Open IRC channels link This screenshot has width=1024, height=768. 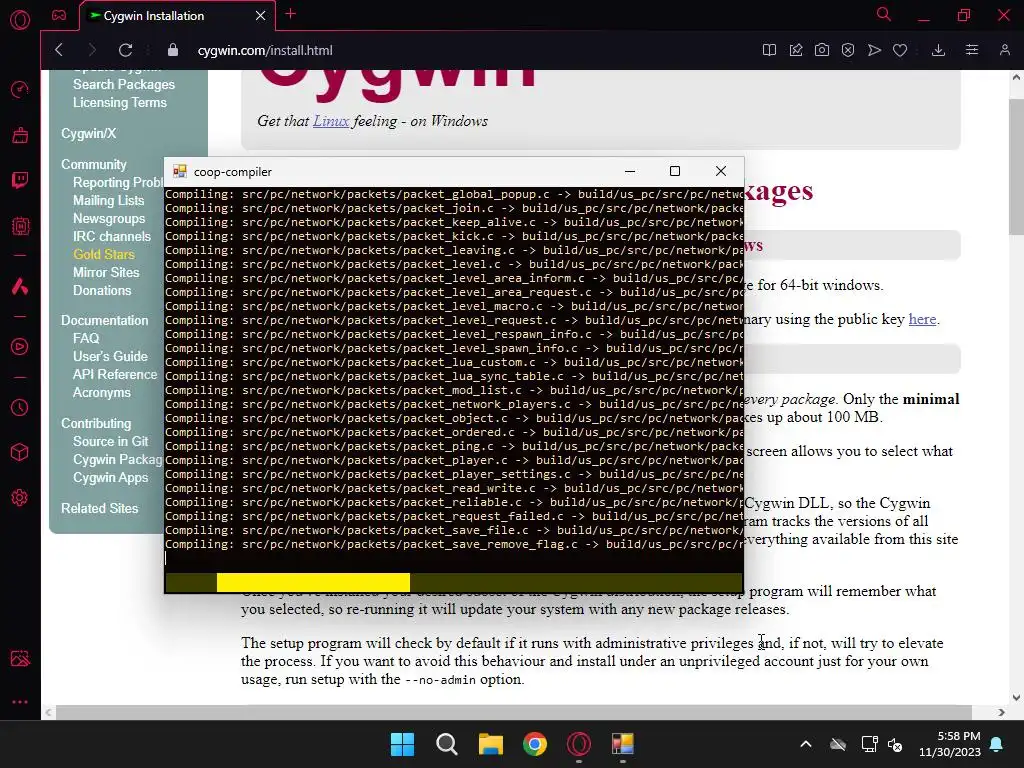(x=112, y=236)
